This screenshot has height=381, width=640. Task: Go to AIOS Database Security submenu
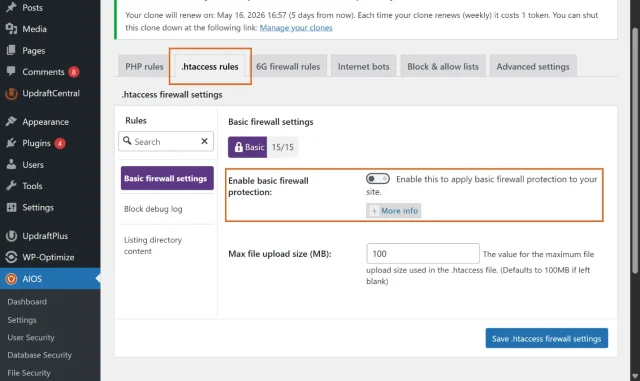[x=40, y=355]
